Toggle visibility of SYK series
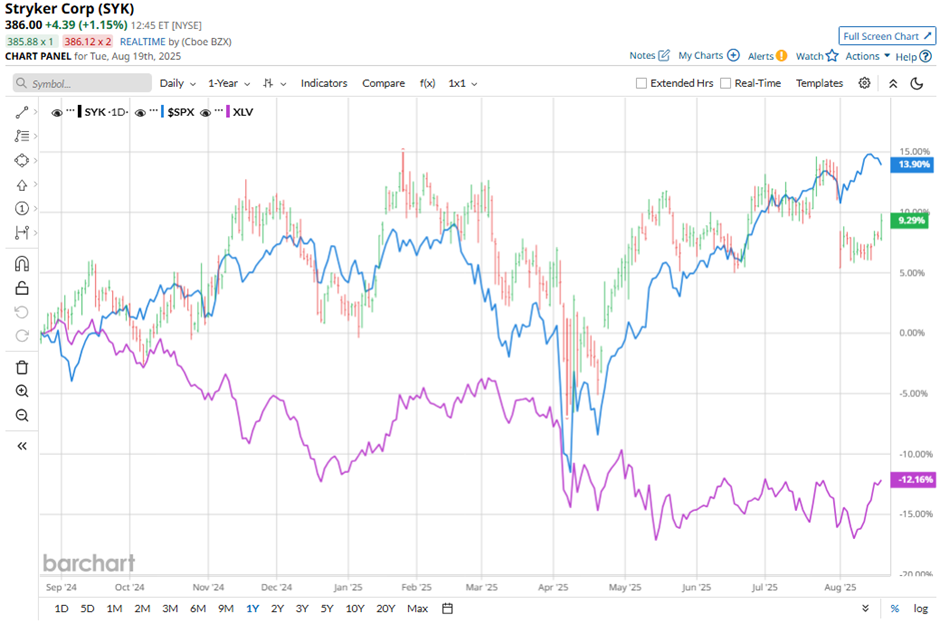The height and width of the screenshot is (623, 940). [x=57, y=113]
